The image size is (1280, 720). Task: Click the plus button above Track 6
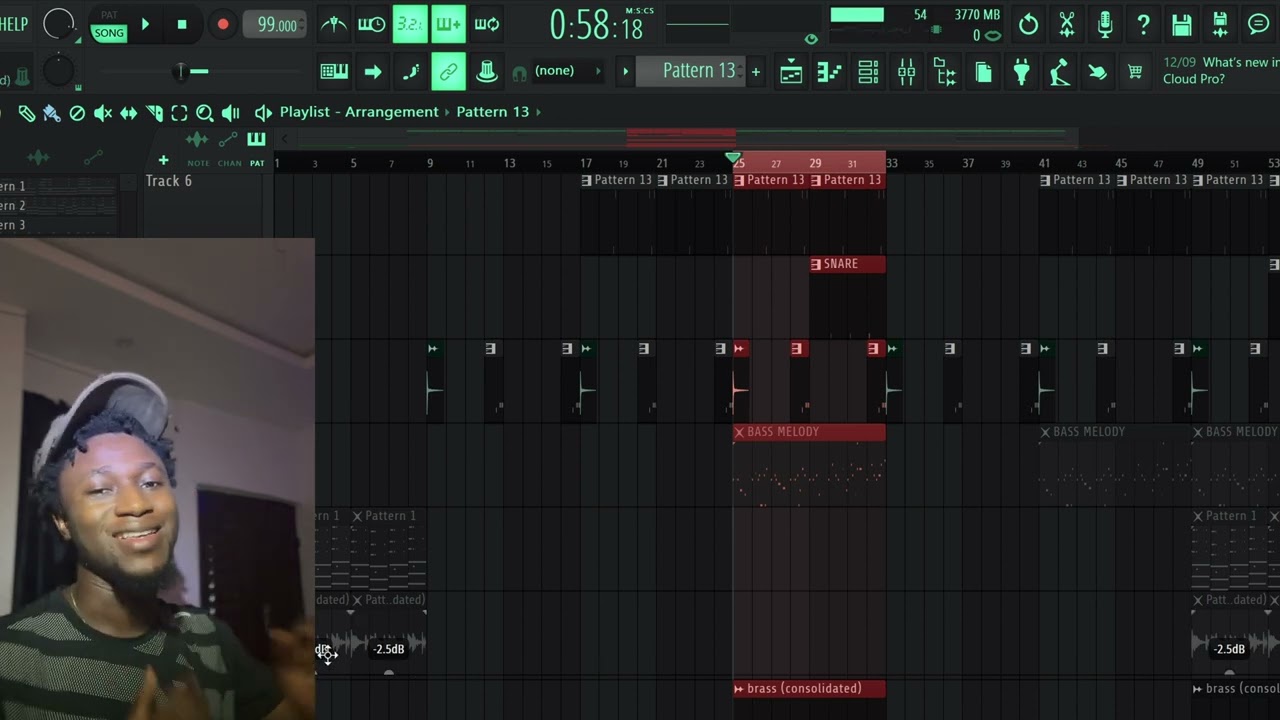tap(163, 160)
